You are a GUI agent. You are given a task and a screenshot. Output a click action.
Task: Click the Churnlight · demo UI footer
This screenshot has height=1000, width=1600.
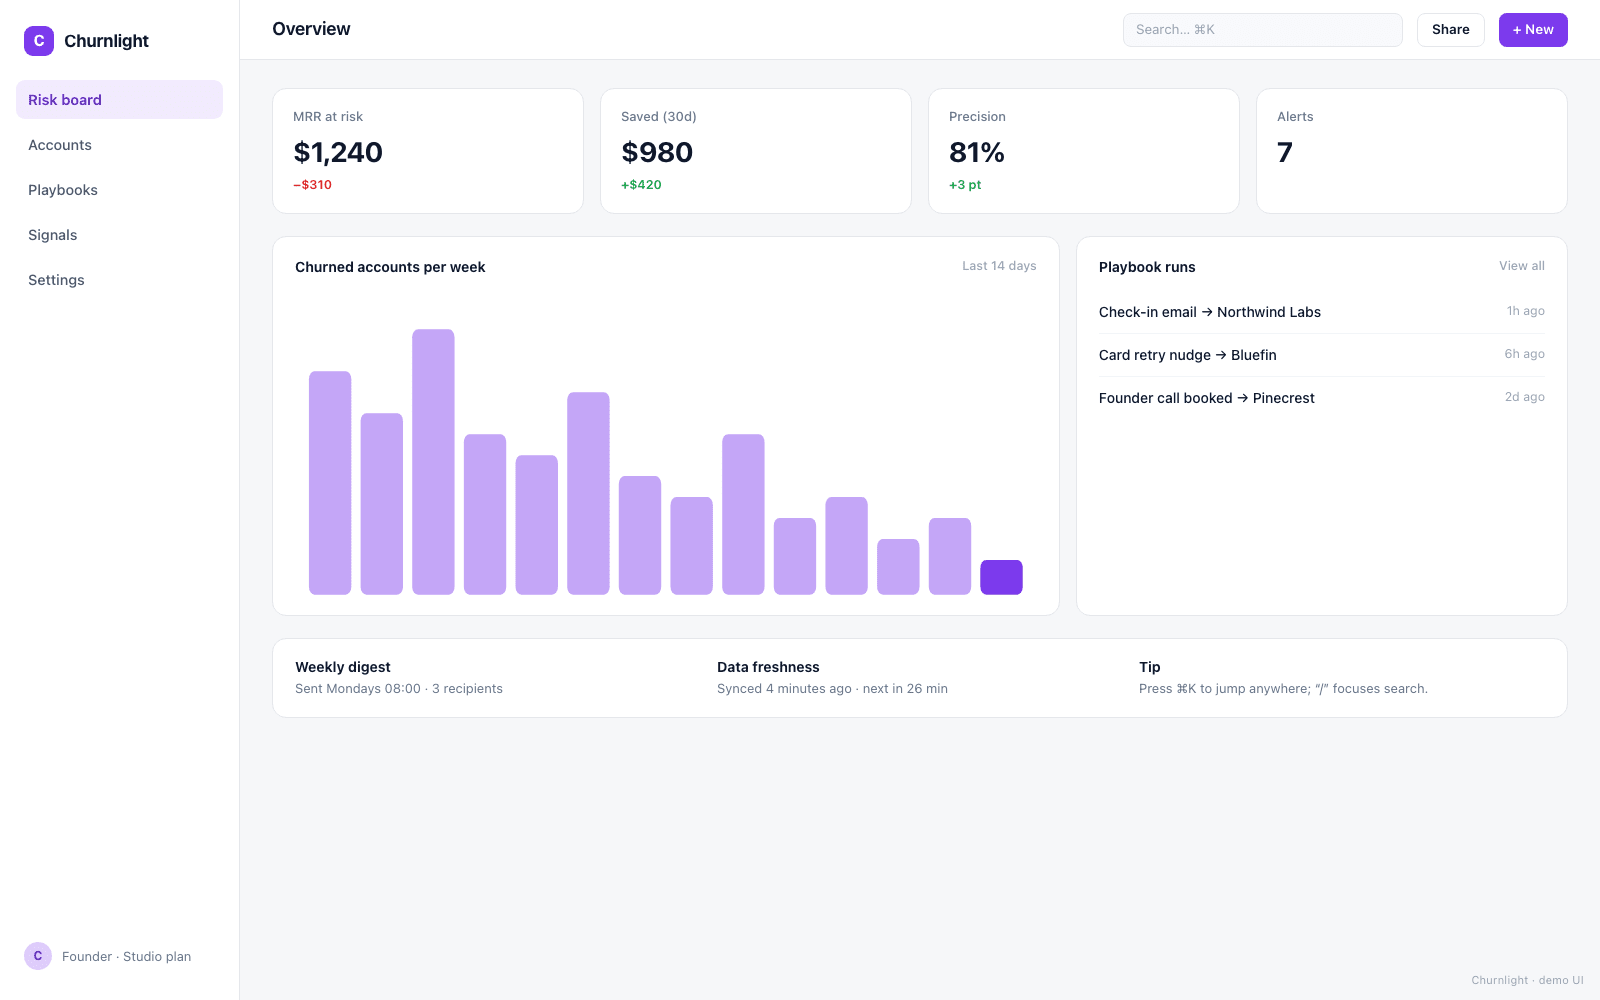coord(1527,980)
